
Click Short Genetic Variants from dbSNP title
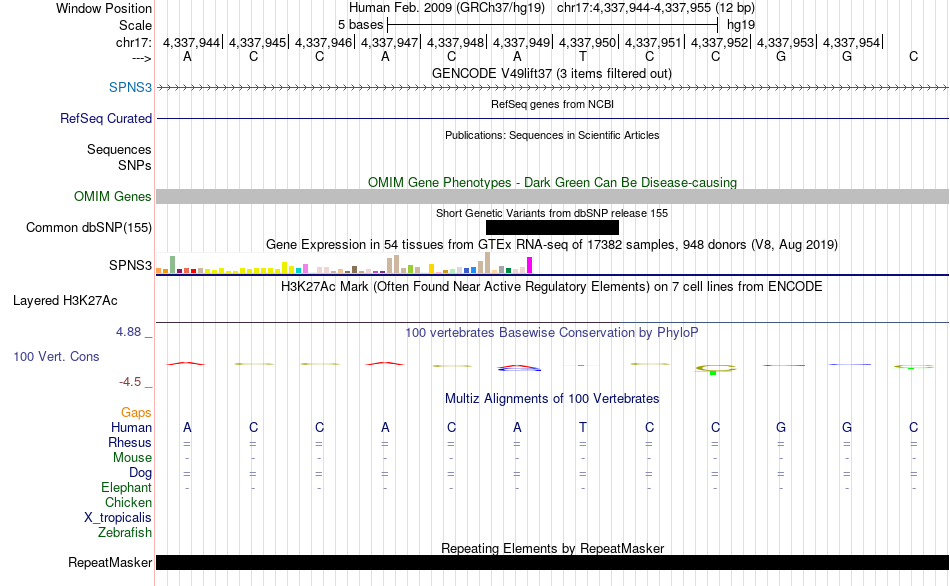click(x=552, y=213)
